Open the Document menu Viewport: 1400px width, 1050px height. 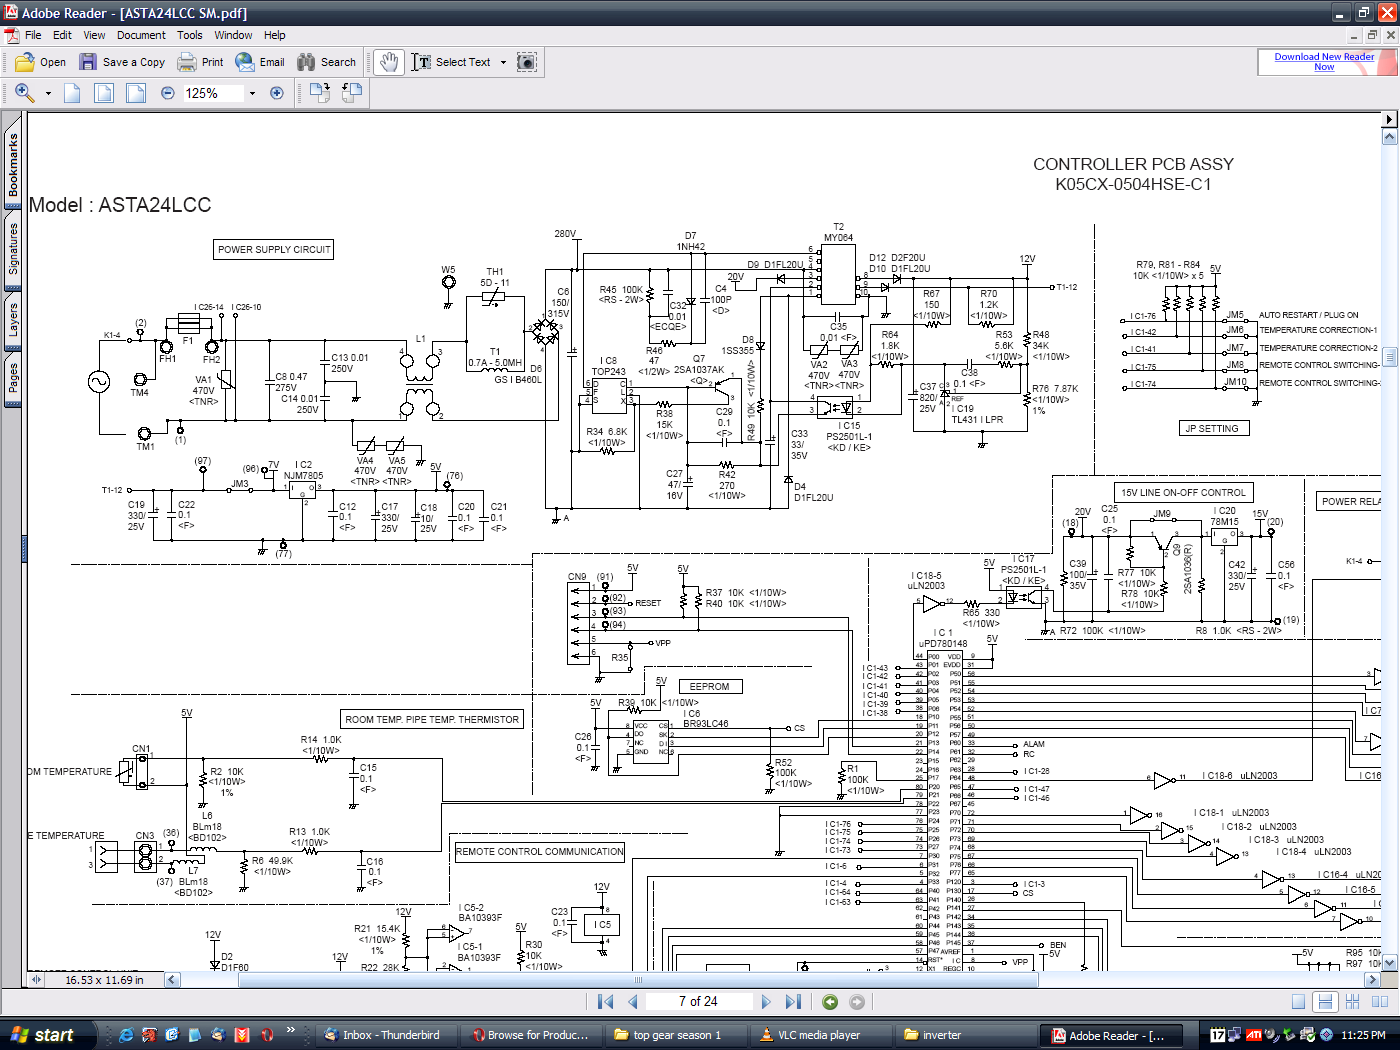tap(141, 35)
